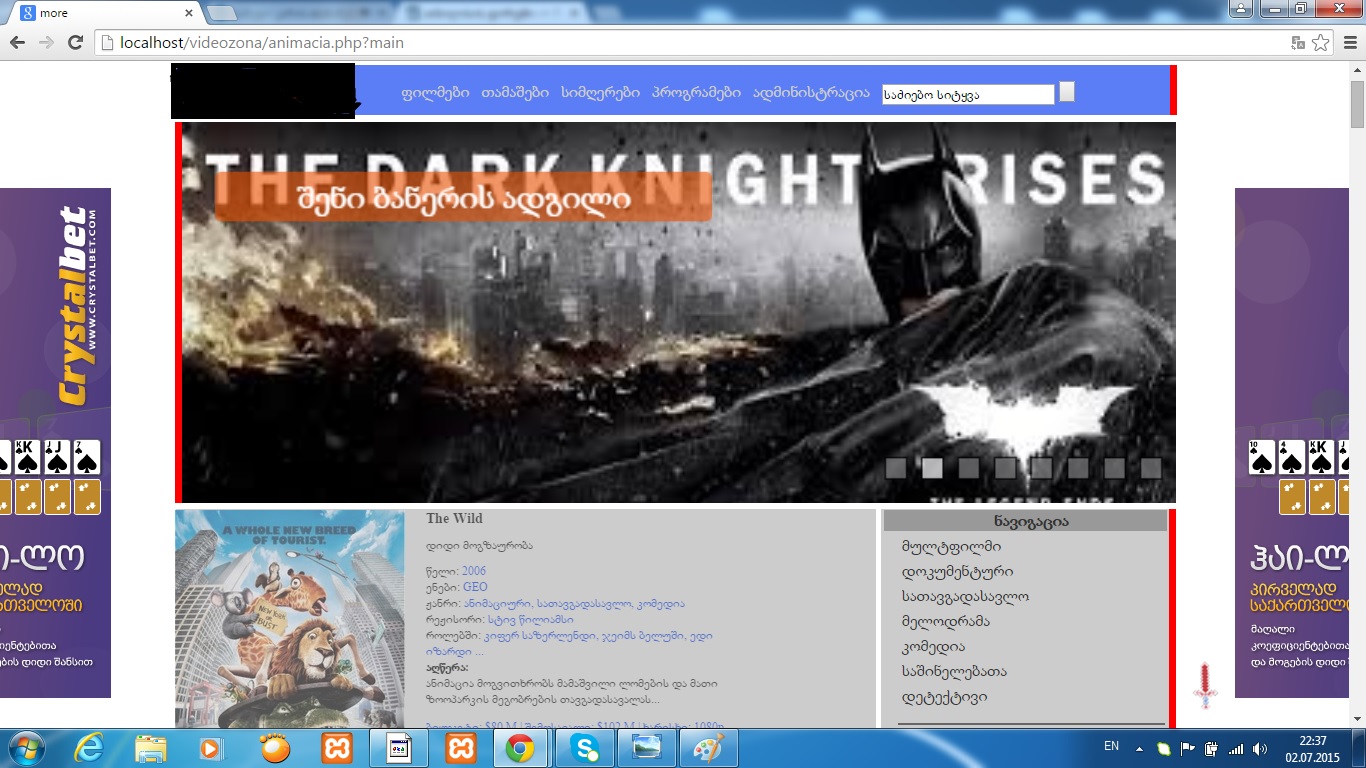Select the first banner slide indicator square

coord(896,468)
